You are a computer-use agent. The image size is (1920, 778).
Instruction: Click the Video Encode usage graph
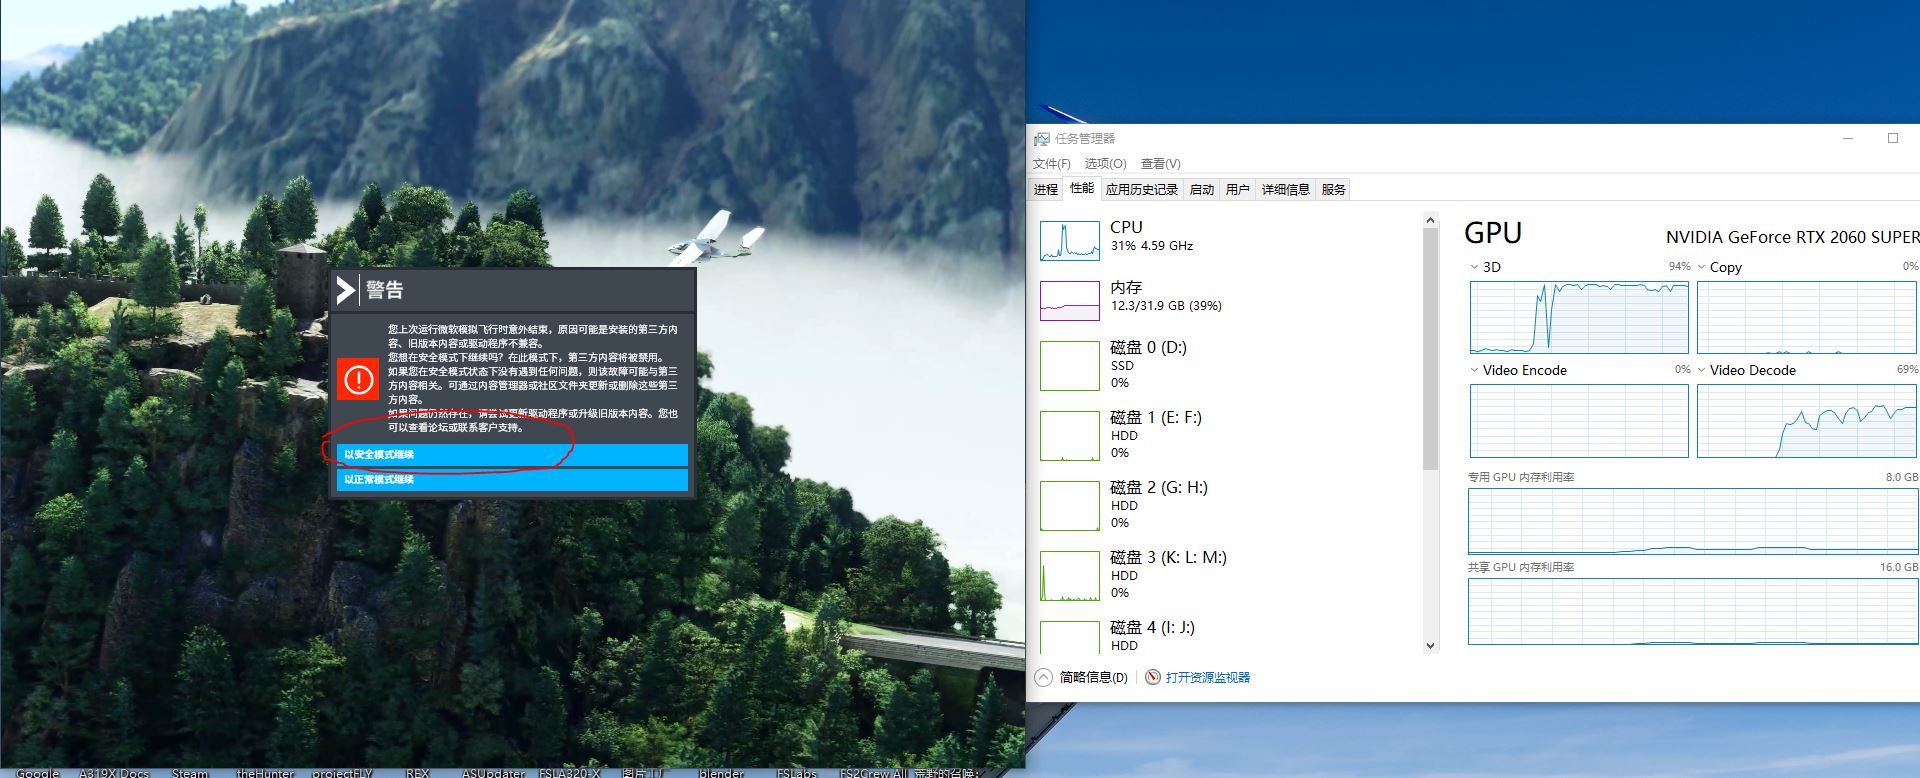pyautogui.click(x=1579, y=421)
